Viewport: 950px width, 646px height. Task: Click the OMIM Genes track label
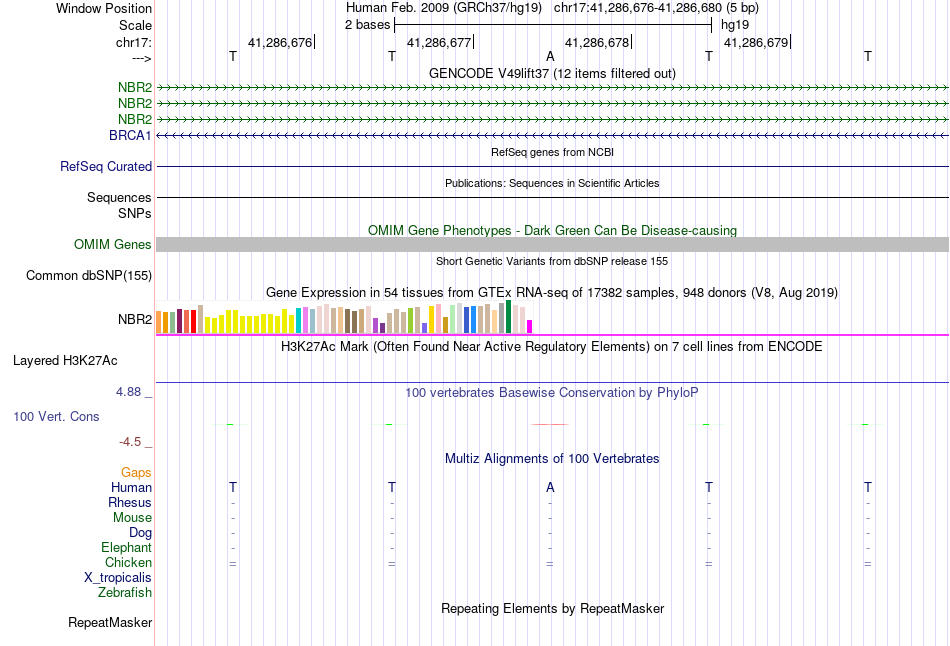coord(113,244)
